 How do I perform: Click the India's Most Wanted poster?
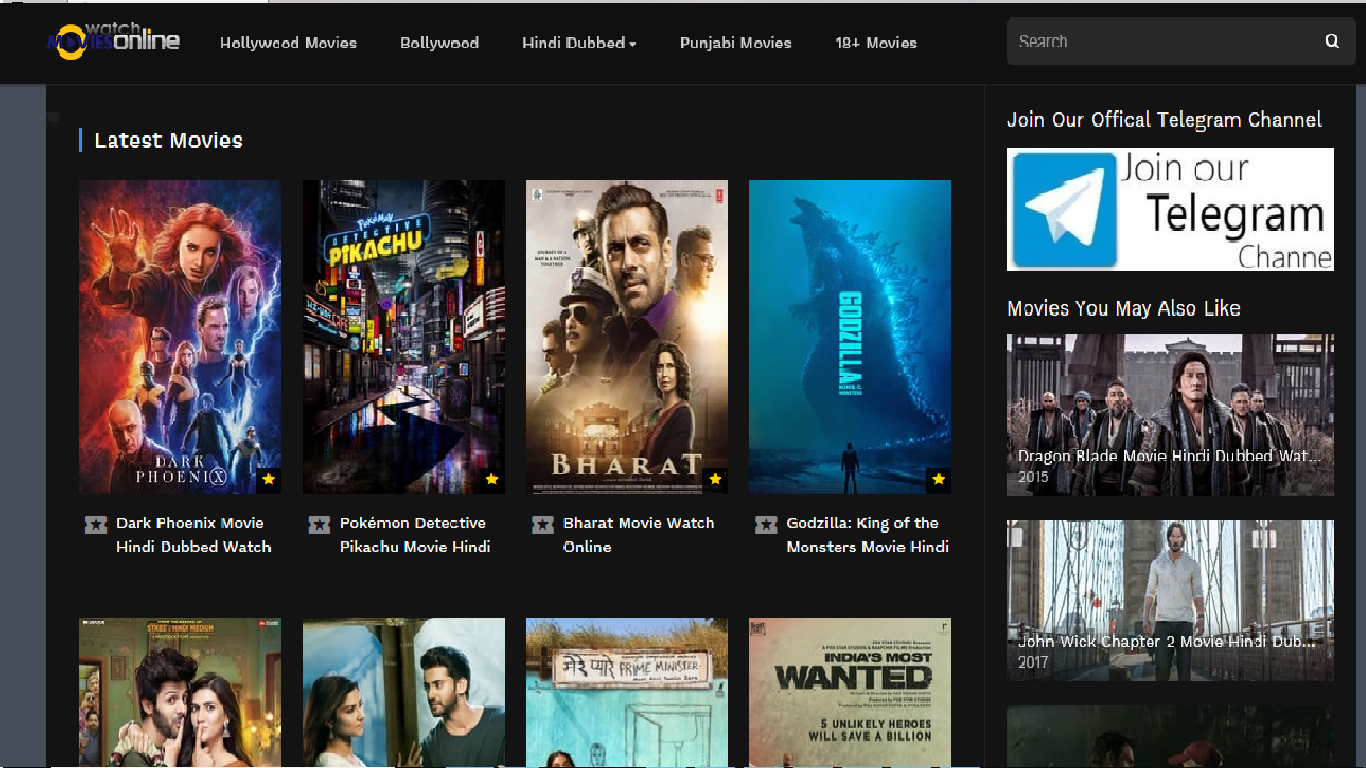click(850, 692)
